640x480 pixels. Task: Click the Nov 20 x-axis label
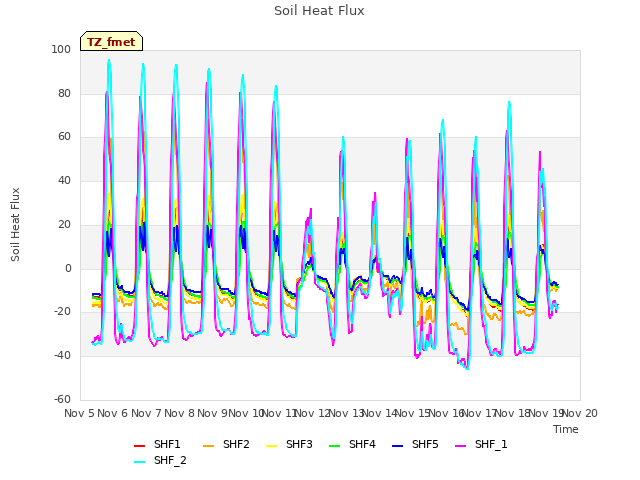580,413
